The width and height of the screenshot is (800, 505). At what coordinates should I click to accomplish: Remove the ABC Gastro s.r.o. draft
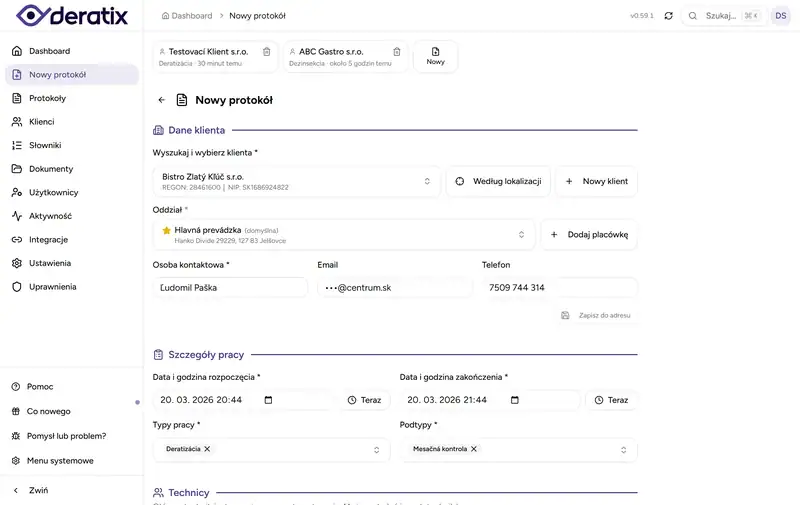coord(397,51)
